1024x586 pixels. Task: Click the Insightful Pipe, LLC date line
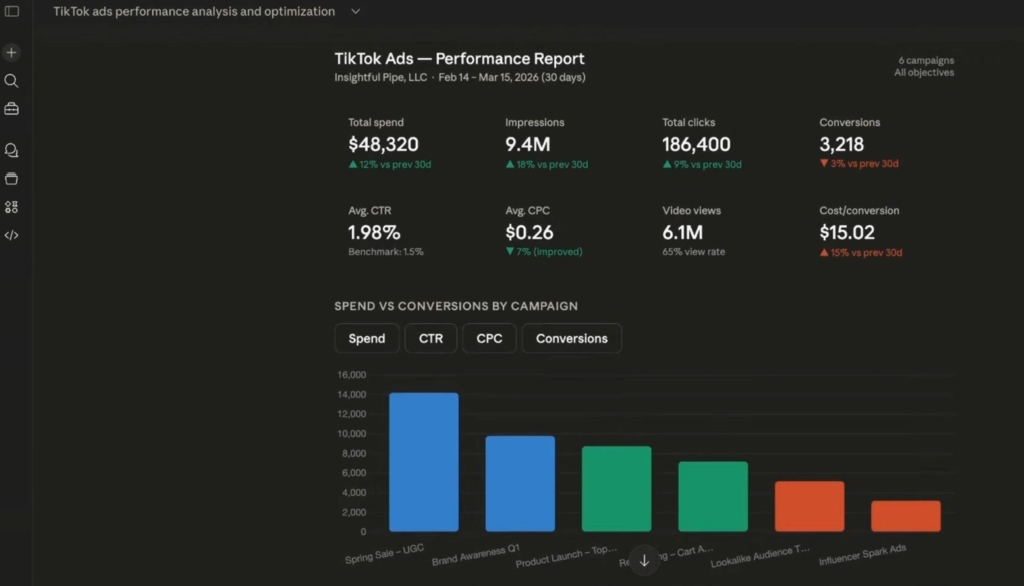pyautogui.click(x=460, y=77)
